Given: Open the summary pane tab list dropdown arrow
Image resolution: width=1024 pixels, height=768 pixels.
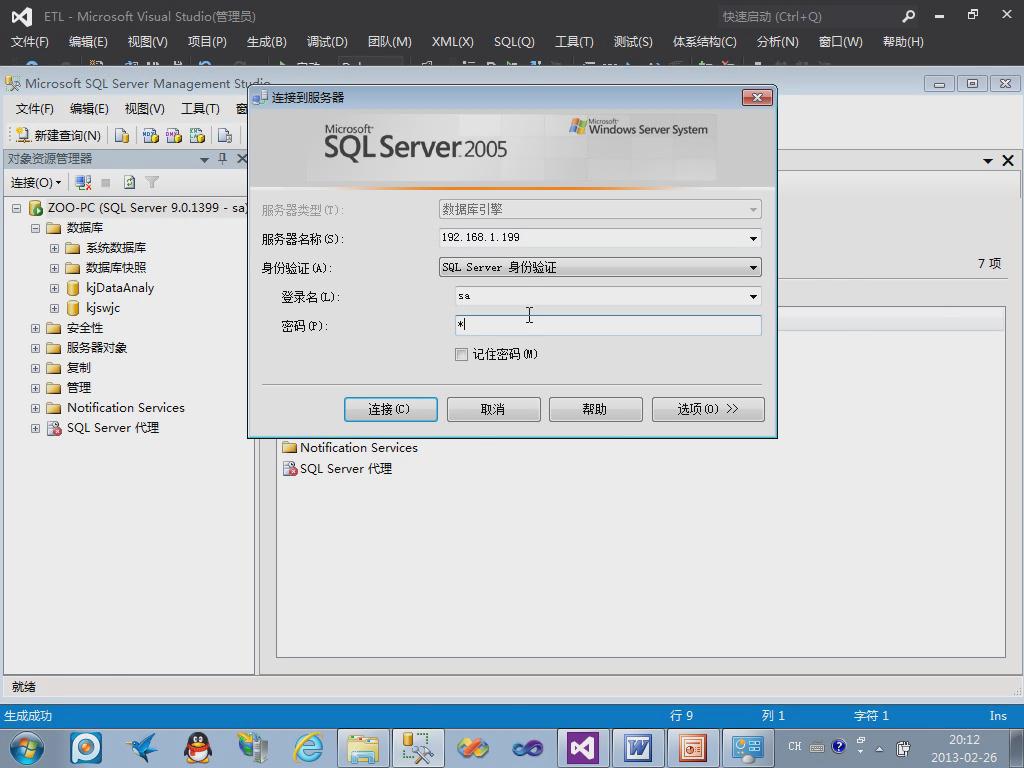Looking at the screenshot, I should (987, 161).
